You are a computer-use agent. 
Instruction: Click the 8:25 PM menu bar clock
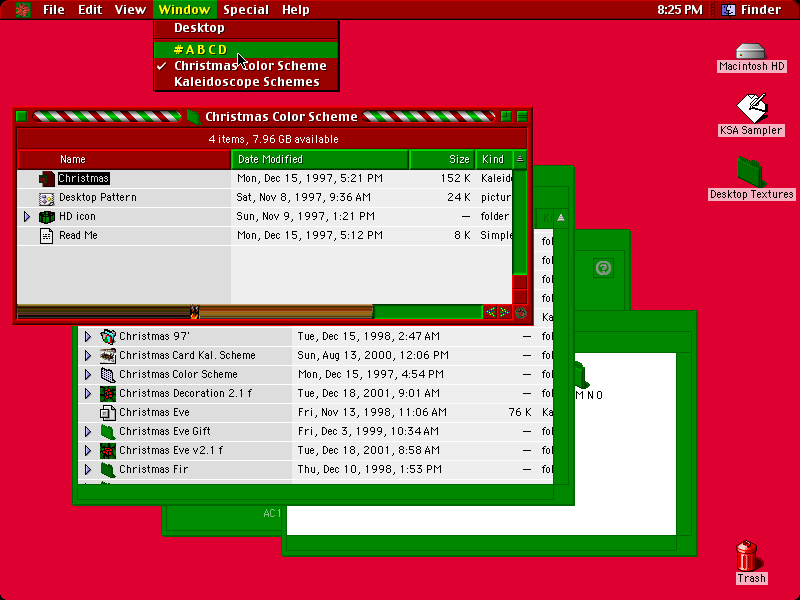(680, 10)
